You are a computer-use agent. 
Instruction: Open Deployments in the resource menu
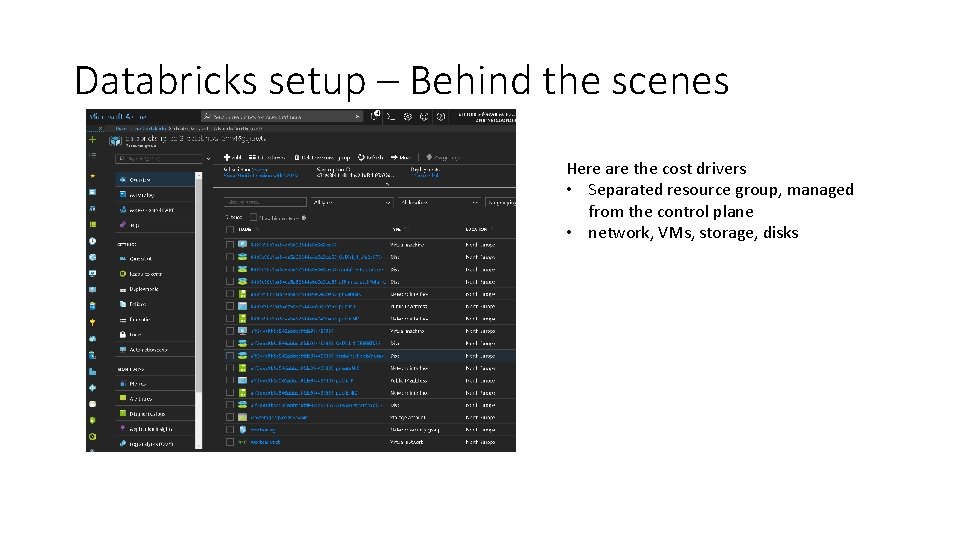pyautogui.click(x=155, y=289)
